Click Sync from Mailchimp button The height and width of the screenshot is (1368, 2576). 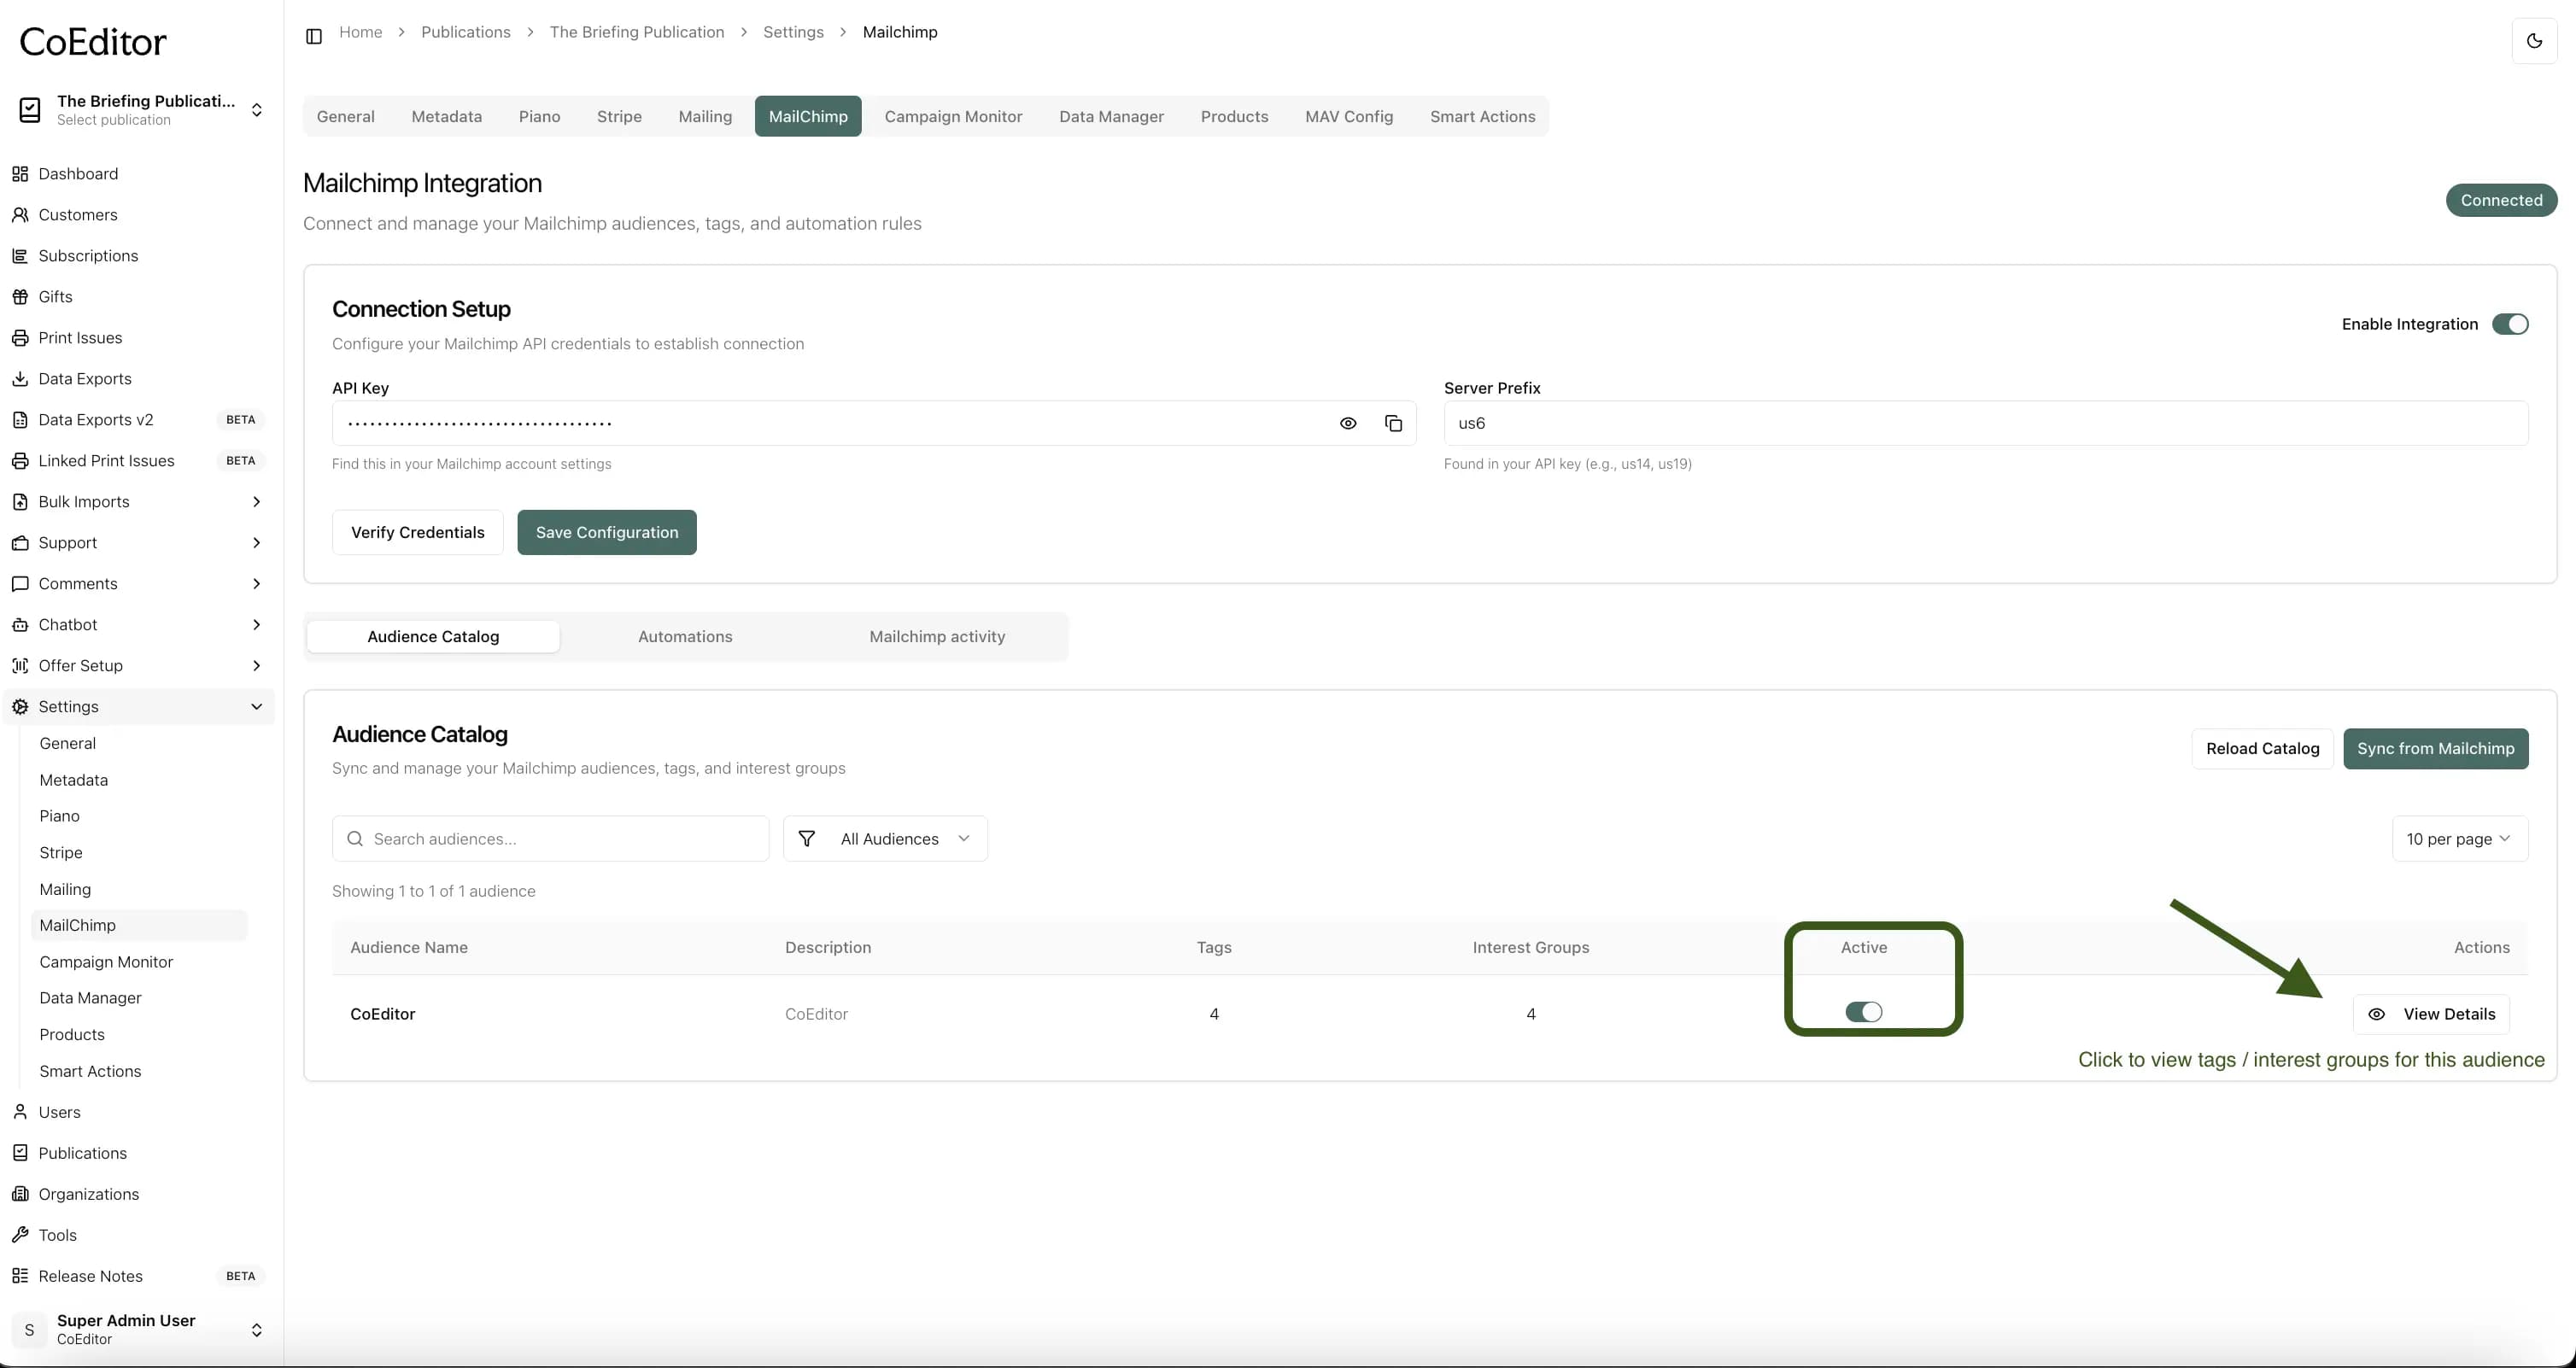2436,749
